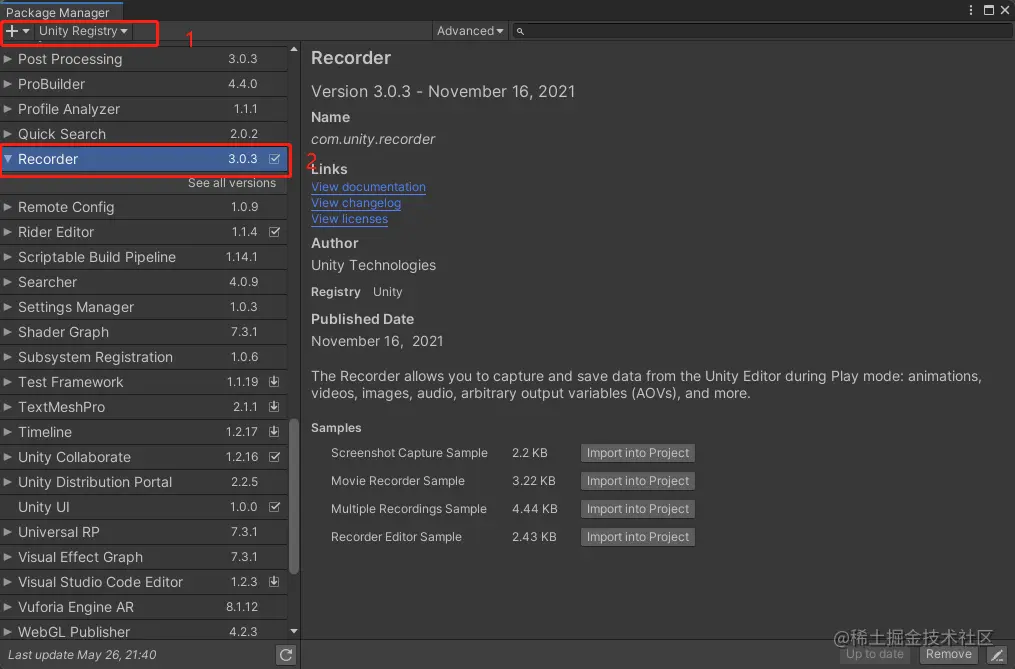Click See all versions under Recorder
Screen dimensions: 1015x669
[232, 183]
